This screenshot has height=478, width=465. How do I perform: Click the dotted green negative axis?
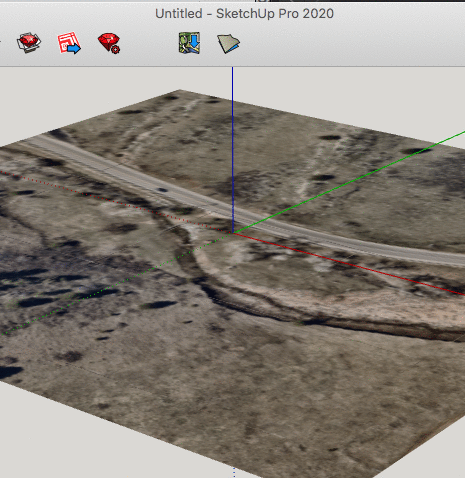117,283
